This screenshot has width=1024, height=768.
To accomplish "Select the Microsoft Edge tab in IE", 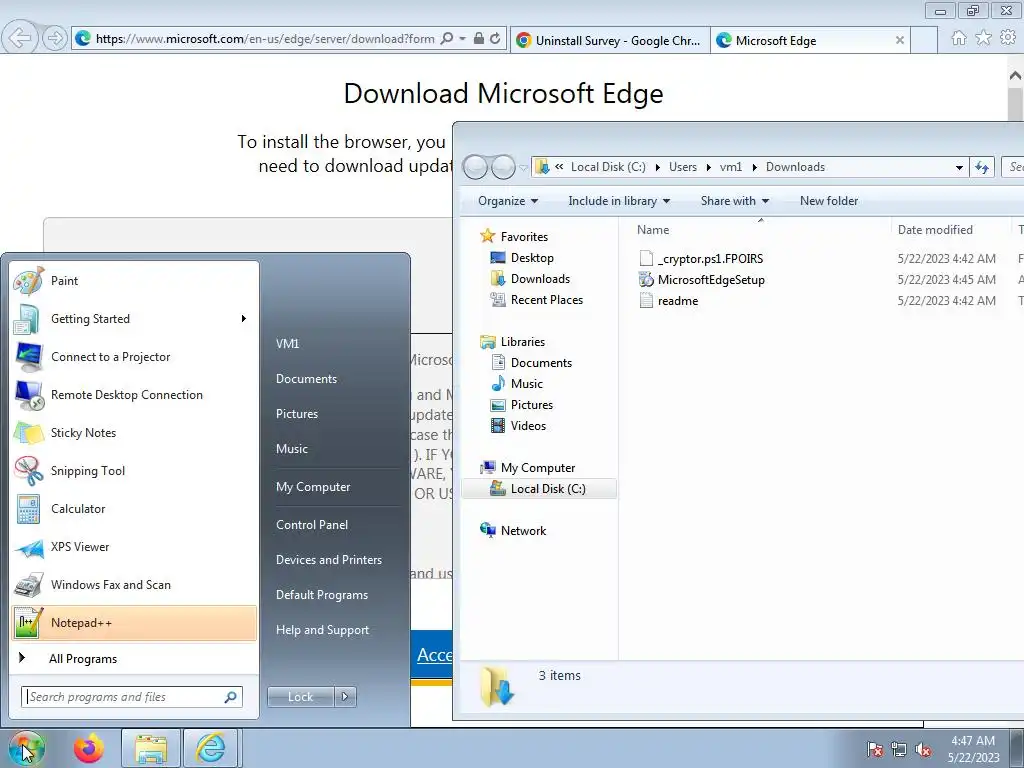I will [810, 40].
